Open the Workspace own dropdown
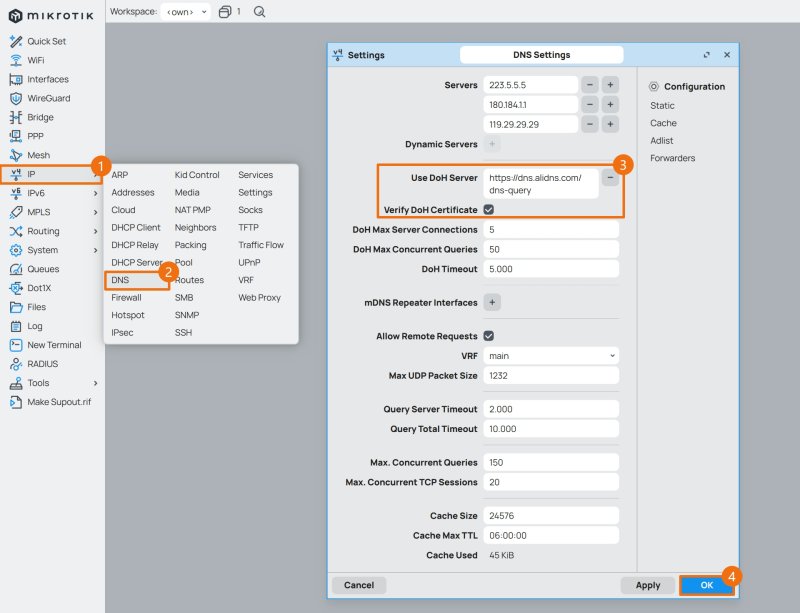Screen dimensions: 800x613 (x=186, y=12)
